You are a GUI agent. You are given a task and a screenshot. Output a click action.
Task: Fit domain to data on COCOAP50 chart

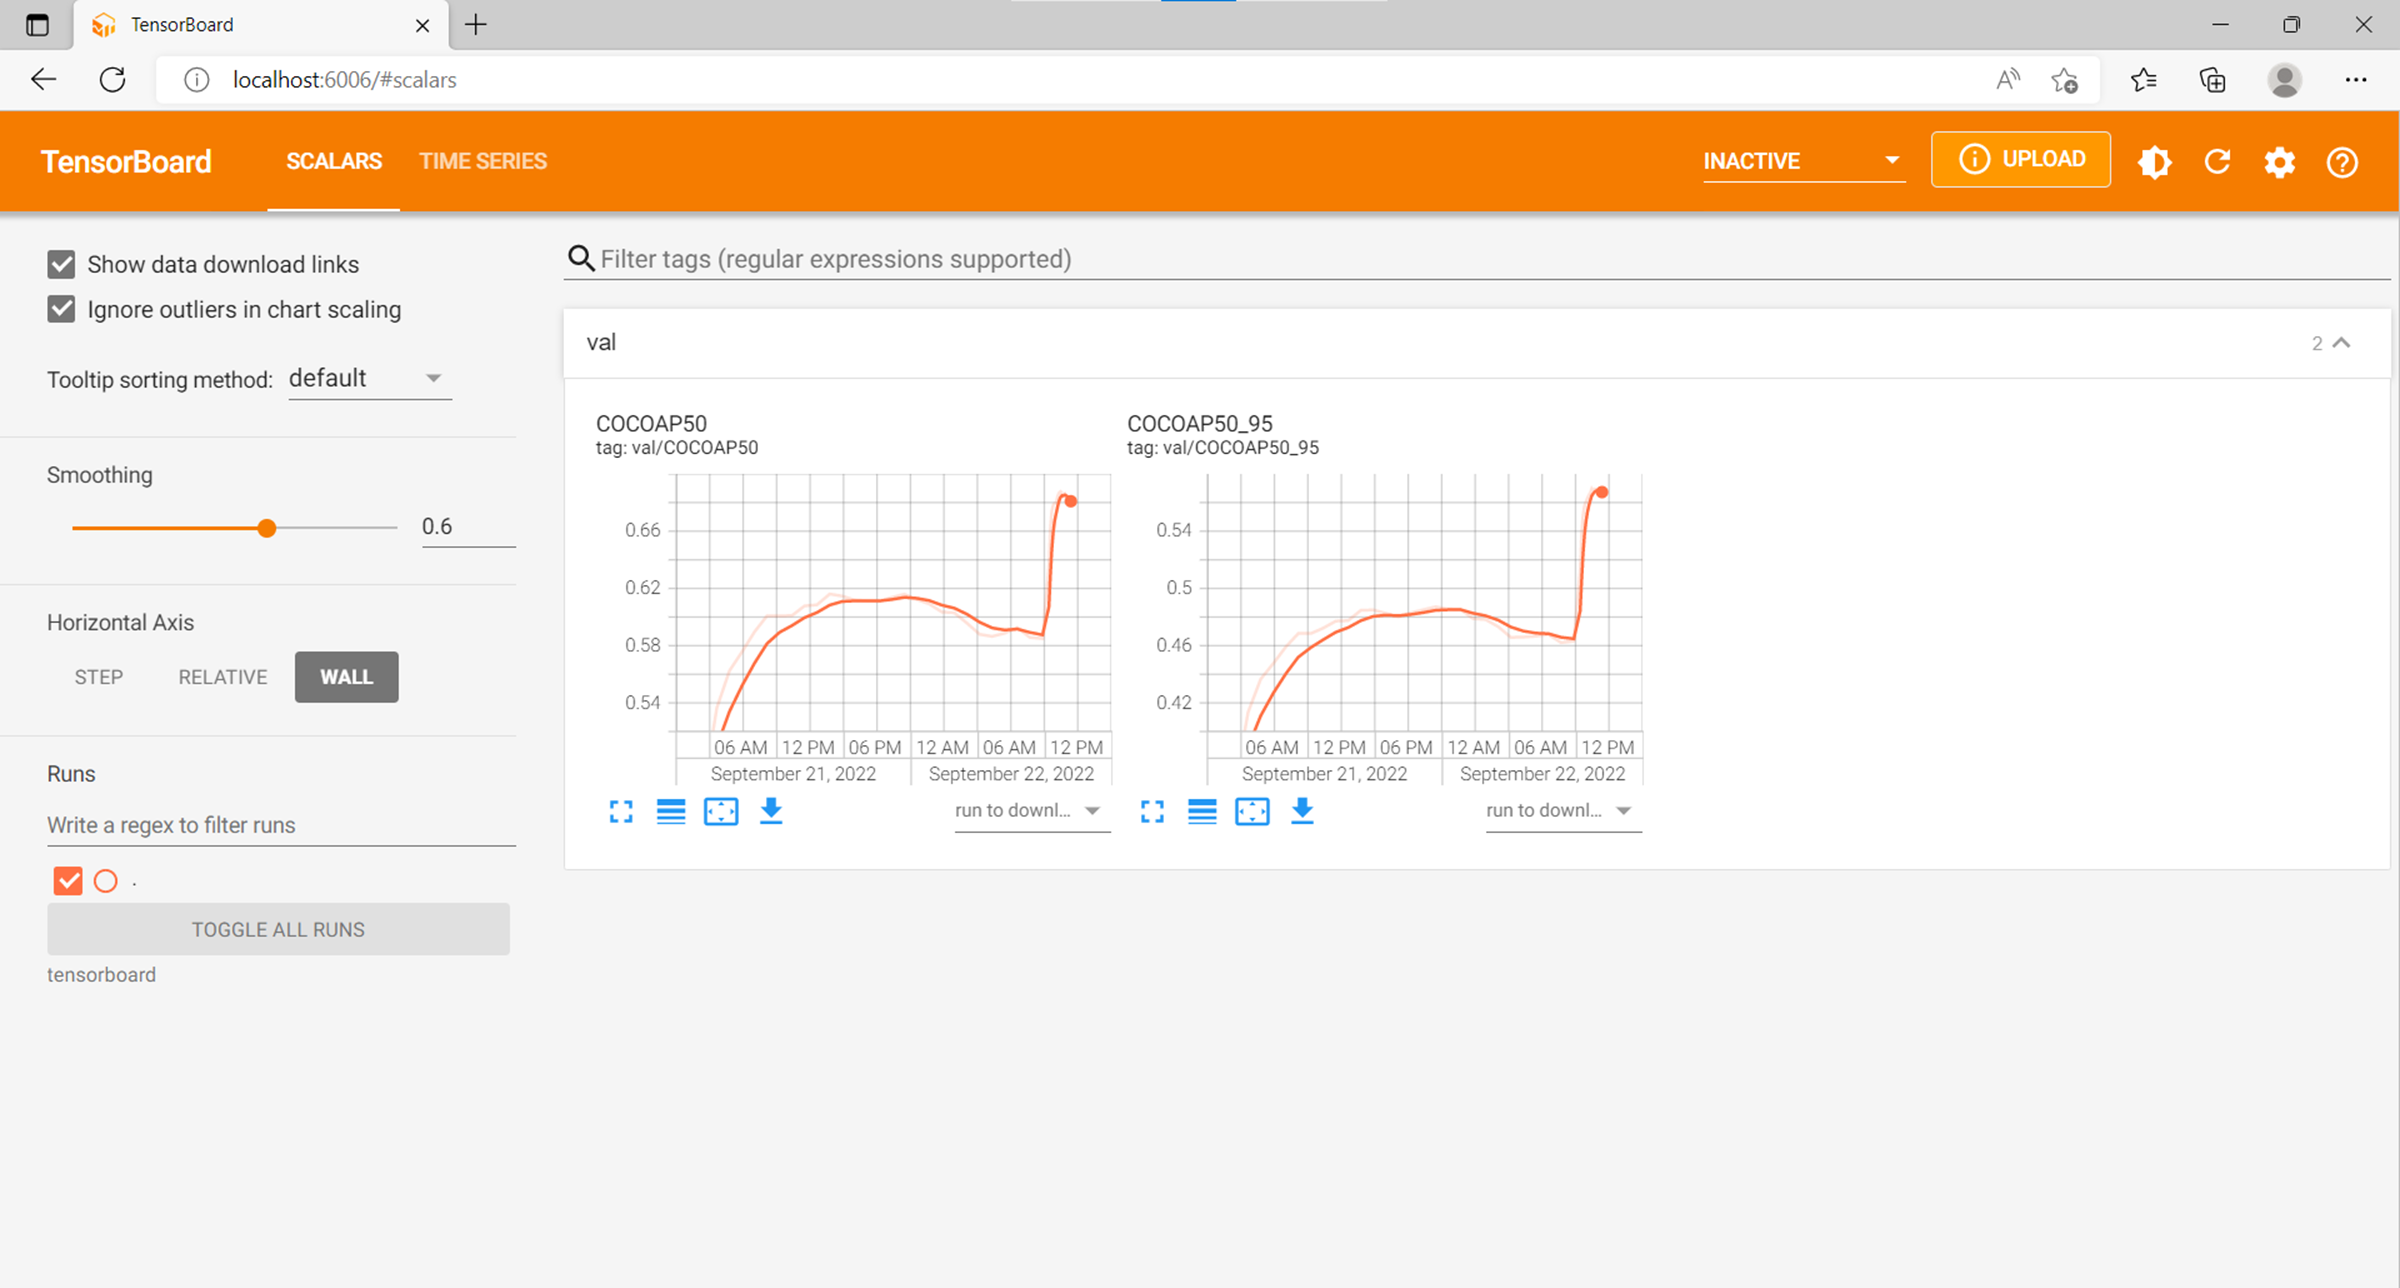721,811
